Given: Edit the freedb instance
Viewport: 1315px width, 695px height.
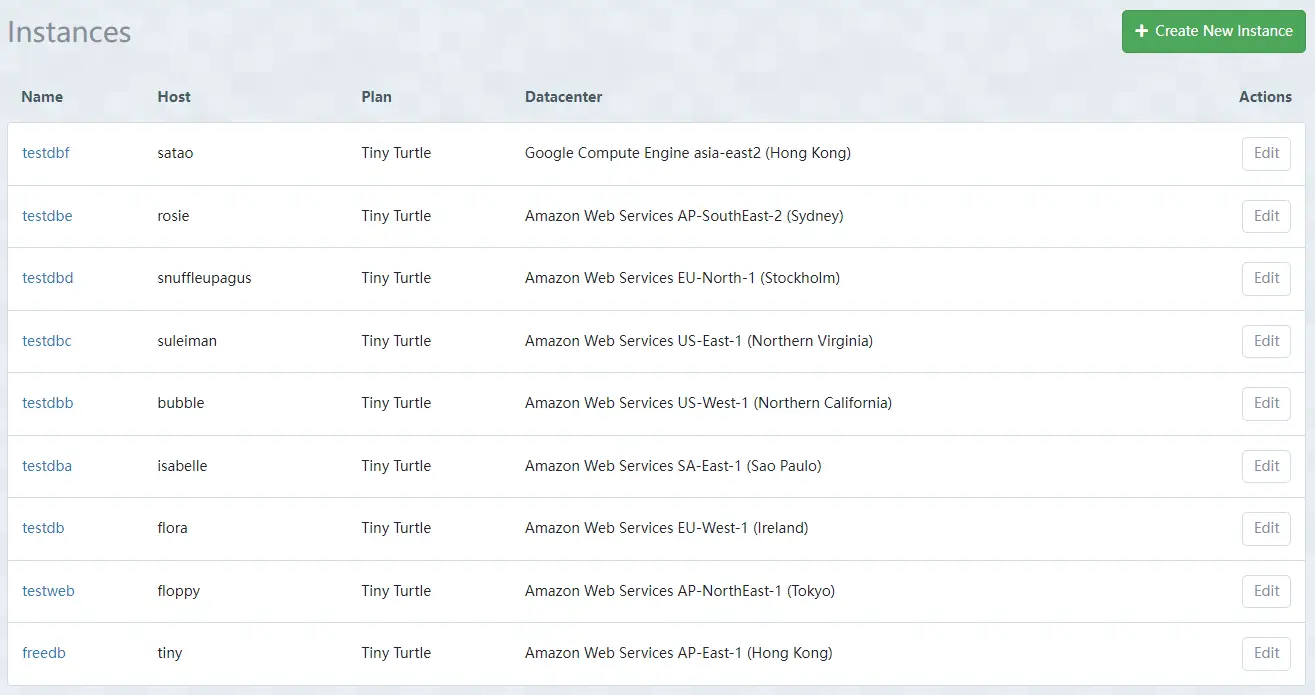Looking at the screenshot, I should (1266, 653).
